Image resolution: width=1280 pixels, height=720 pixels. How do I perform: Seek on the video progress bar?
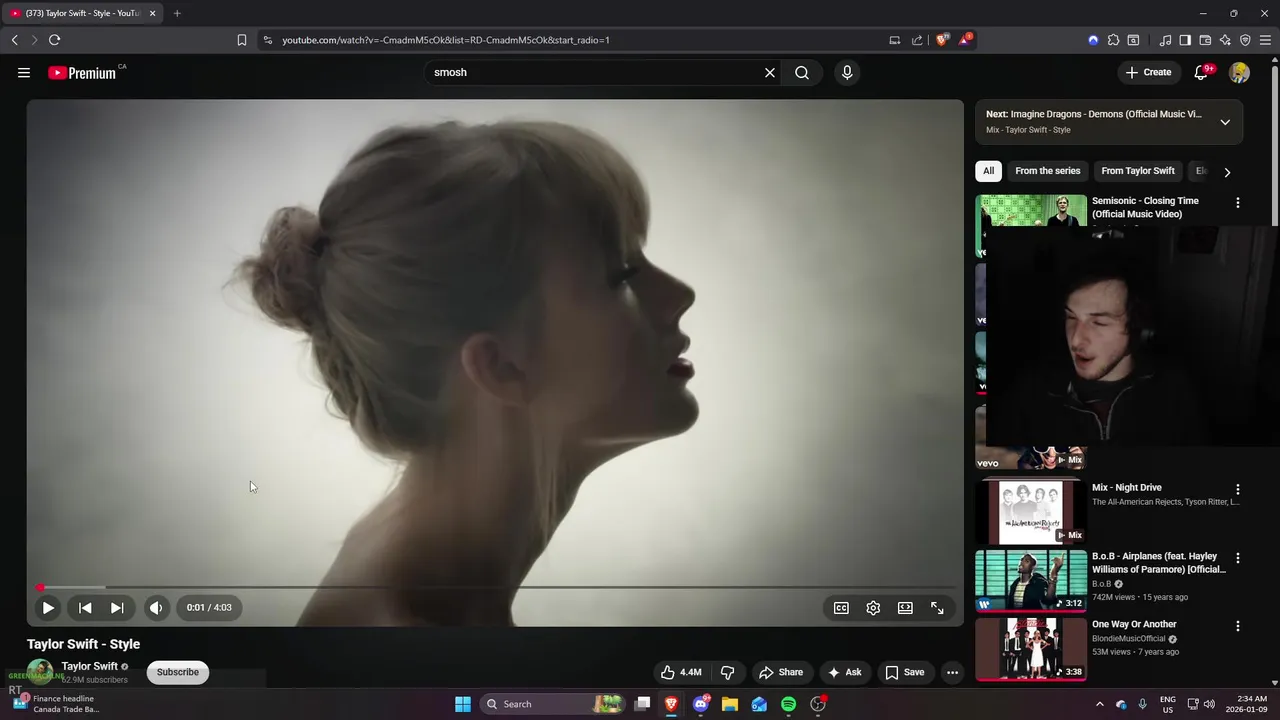[x=495, y=587]
